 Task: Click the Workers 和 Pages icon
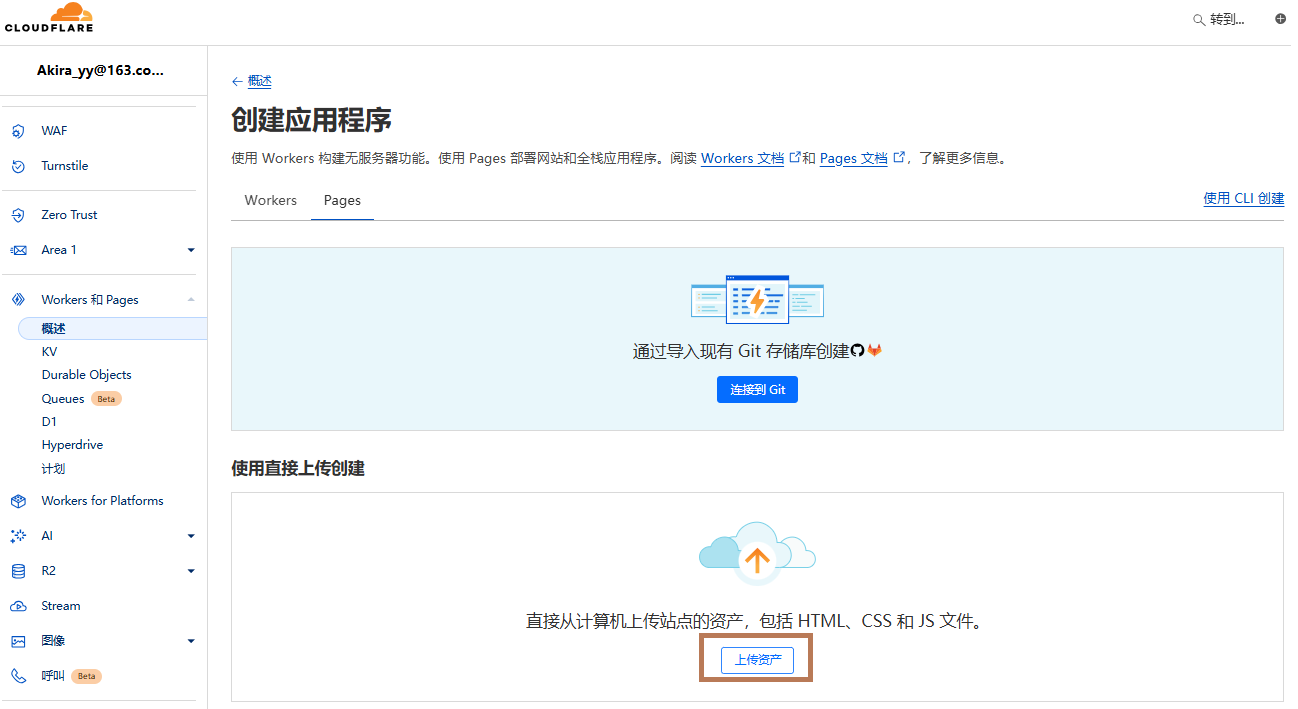click(x=18, y=300)
